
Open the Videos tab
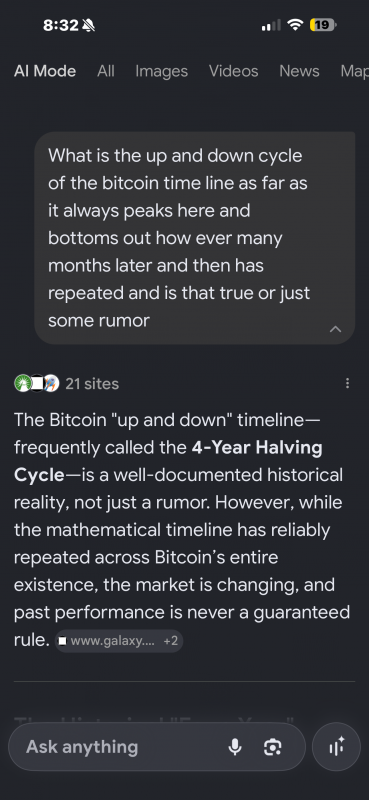[233, 71]
